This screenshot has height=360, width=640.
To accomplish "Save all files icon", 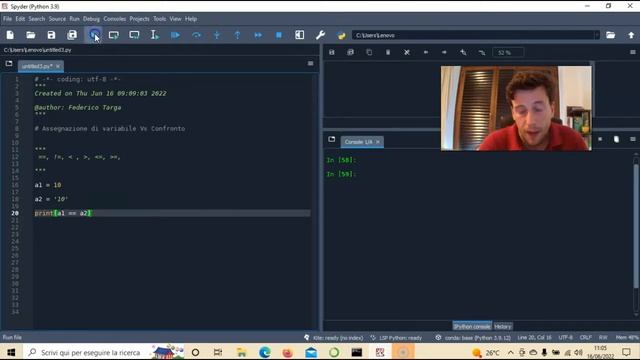I will coord(72,35).
